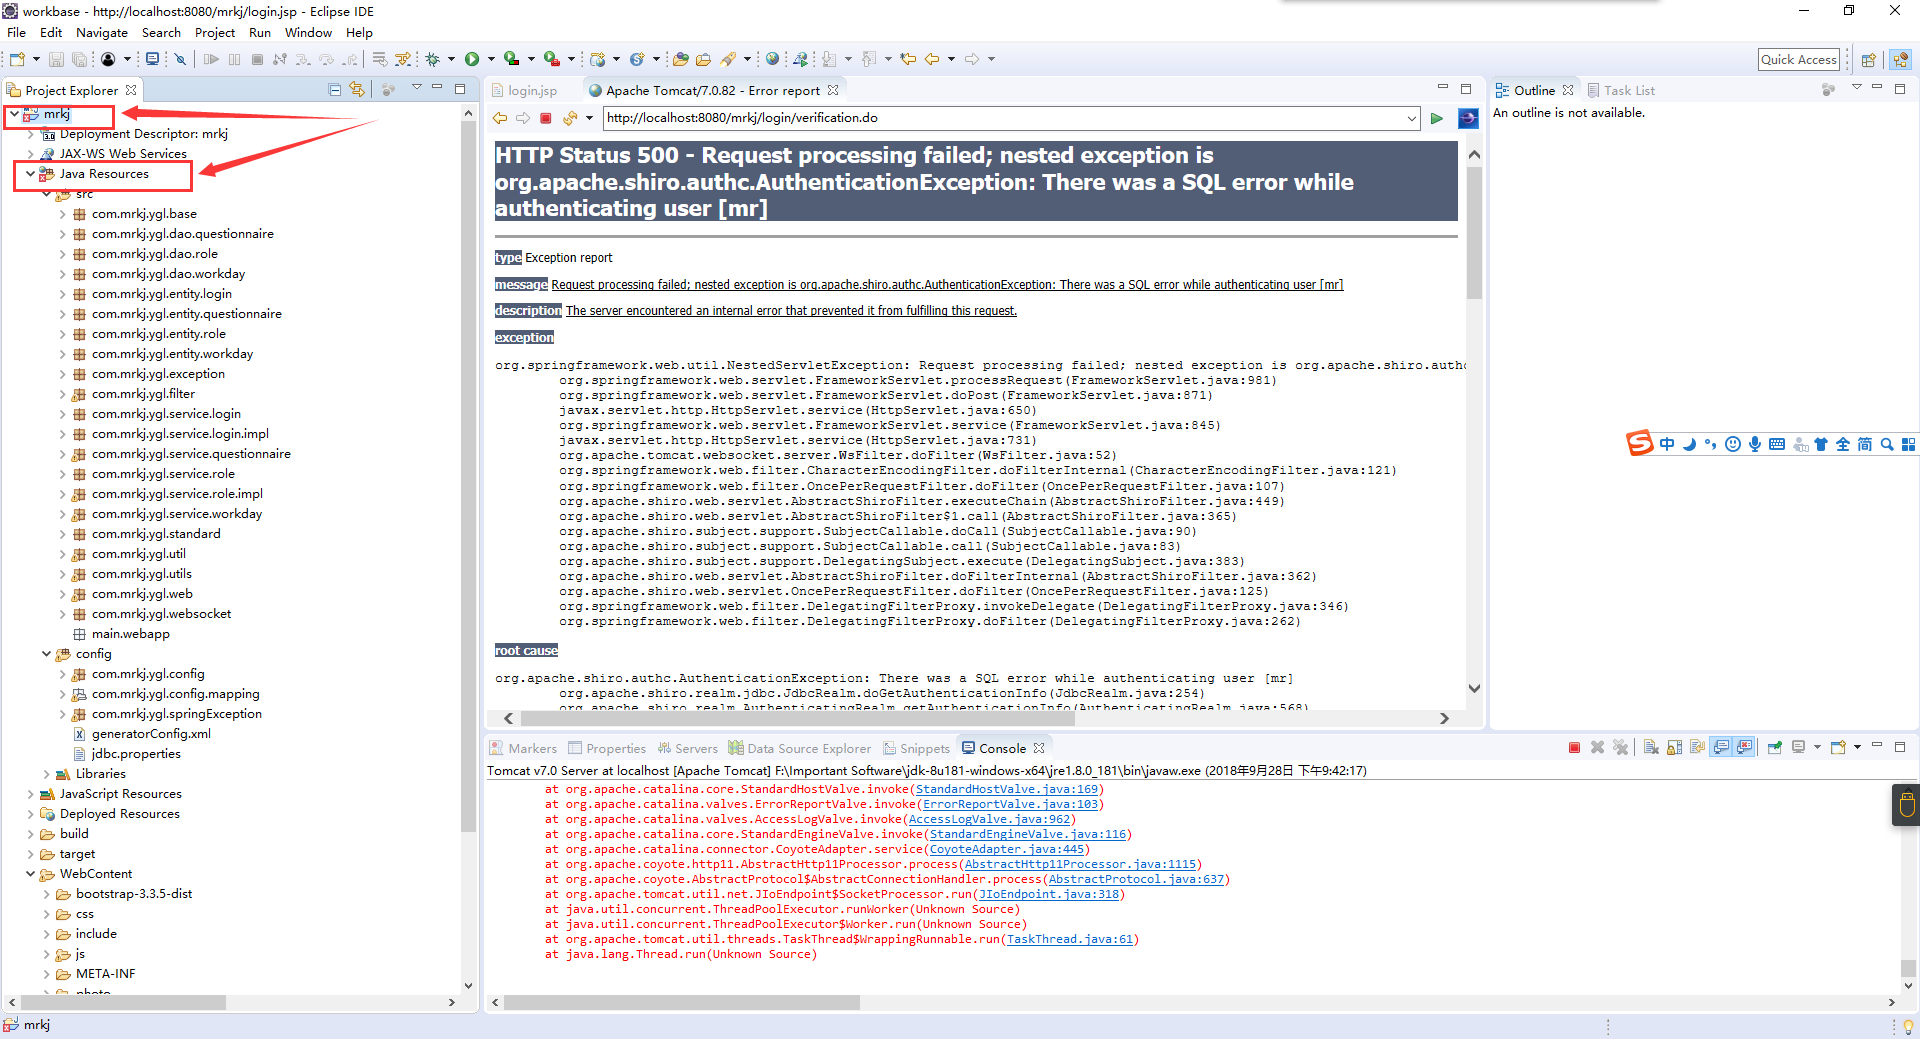Click the ErrorReportValve.java:103 stack trace link
The image size is (1920, 1039).
point(1010,804)
